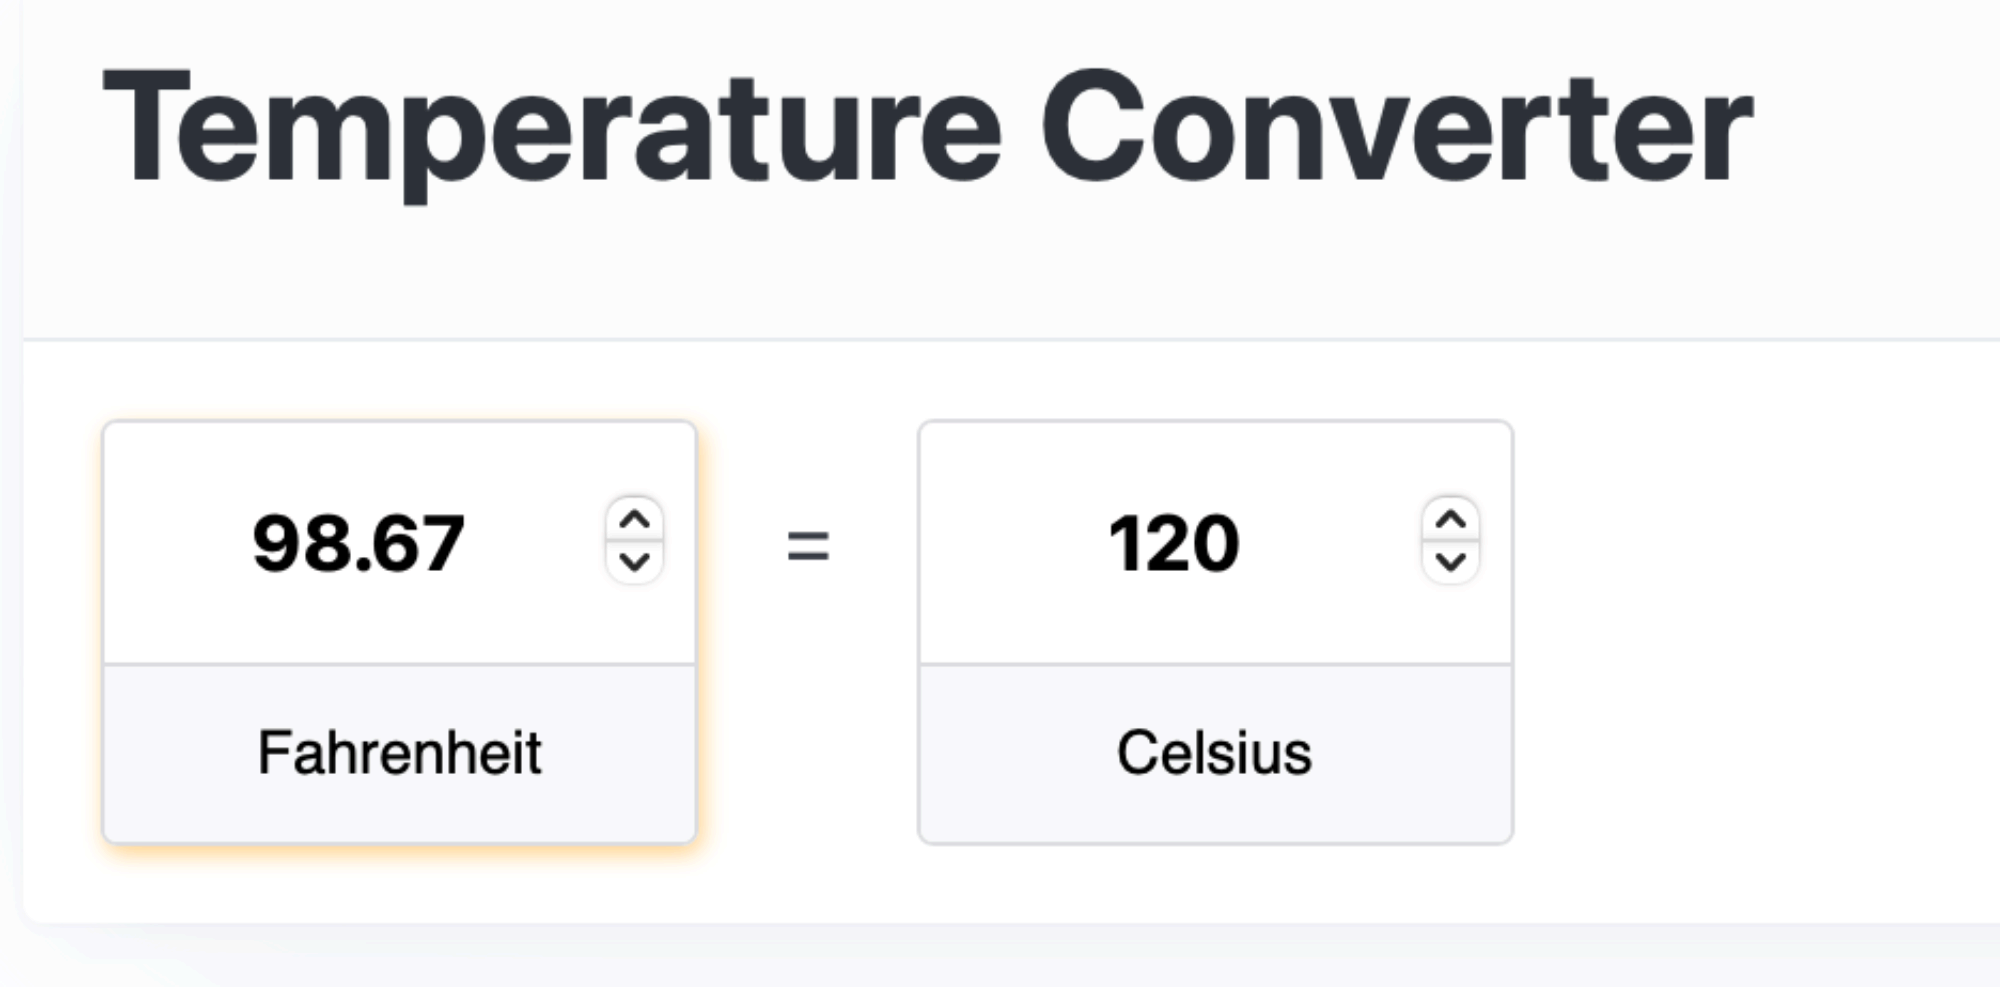Increase Celsius value with up arrow
2000x987 pixels.
1451,520
